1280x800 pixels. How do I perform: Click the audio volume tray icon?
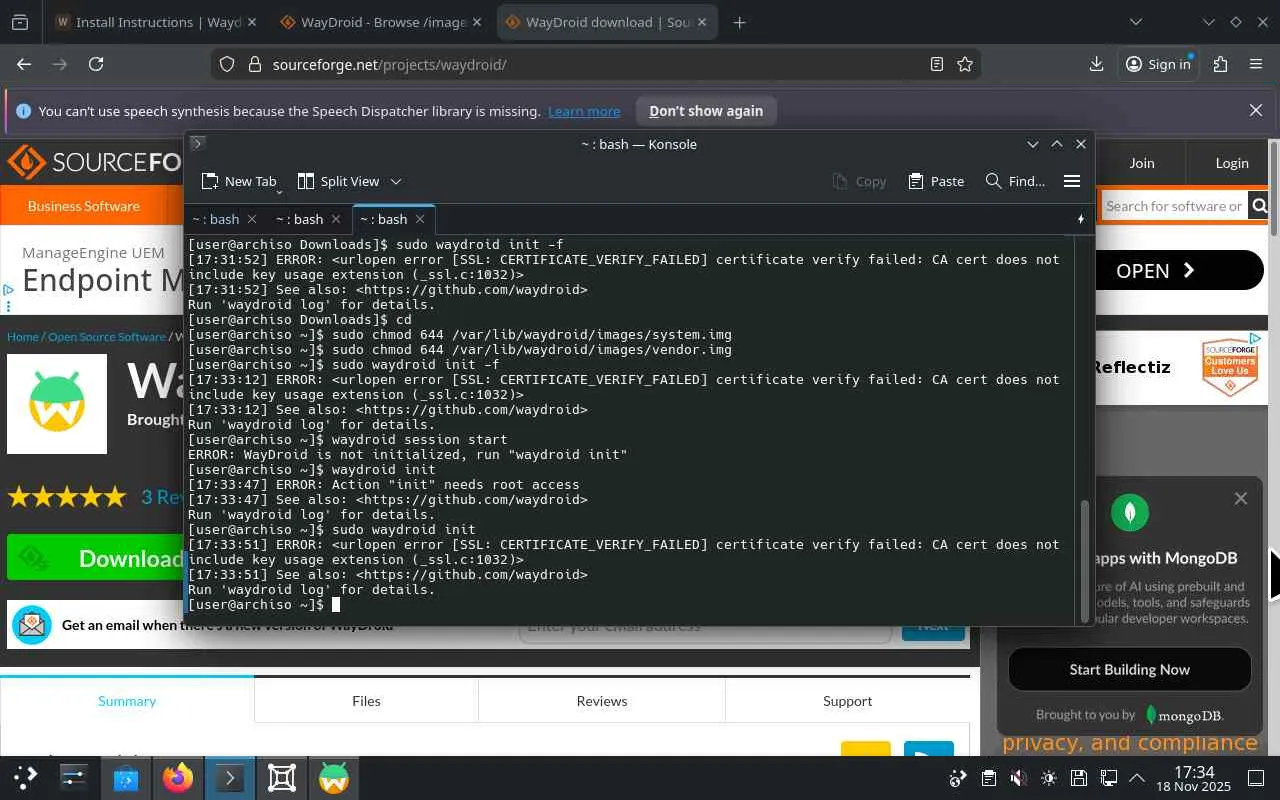pyautogui.click(x=1018, y=778)
